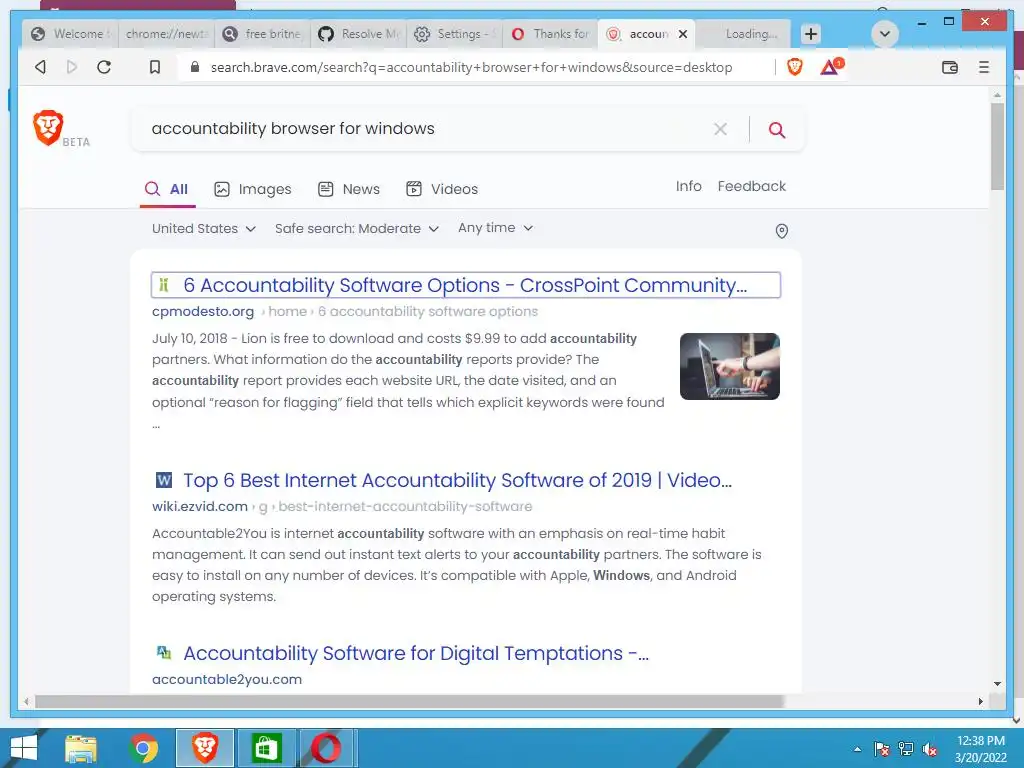Click the Action Center flag icon

pos(881,749)
